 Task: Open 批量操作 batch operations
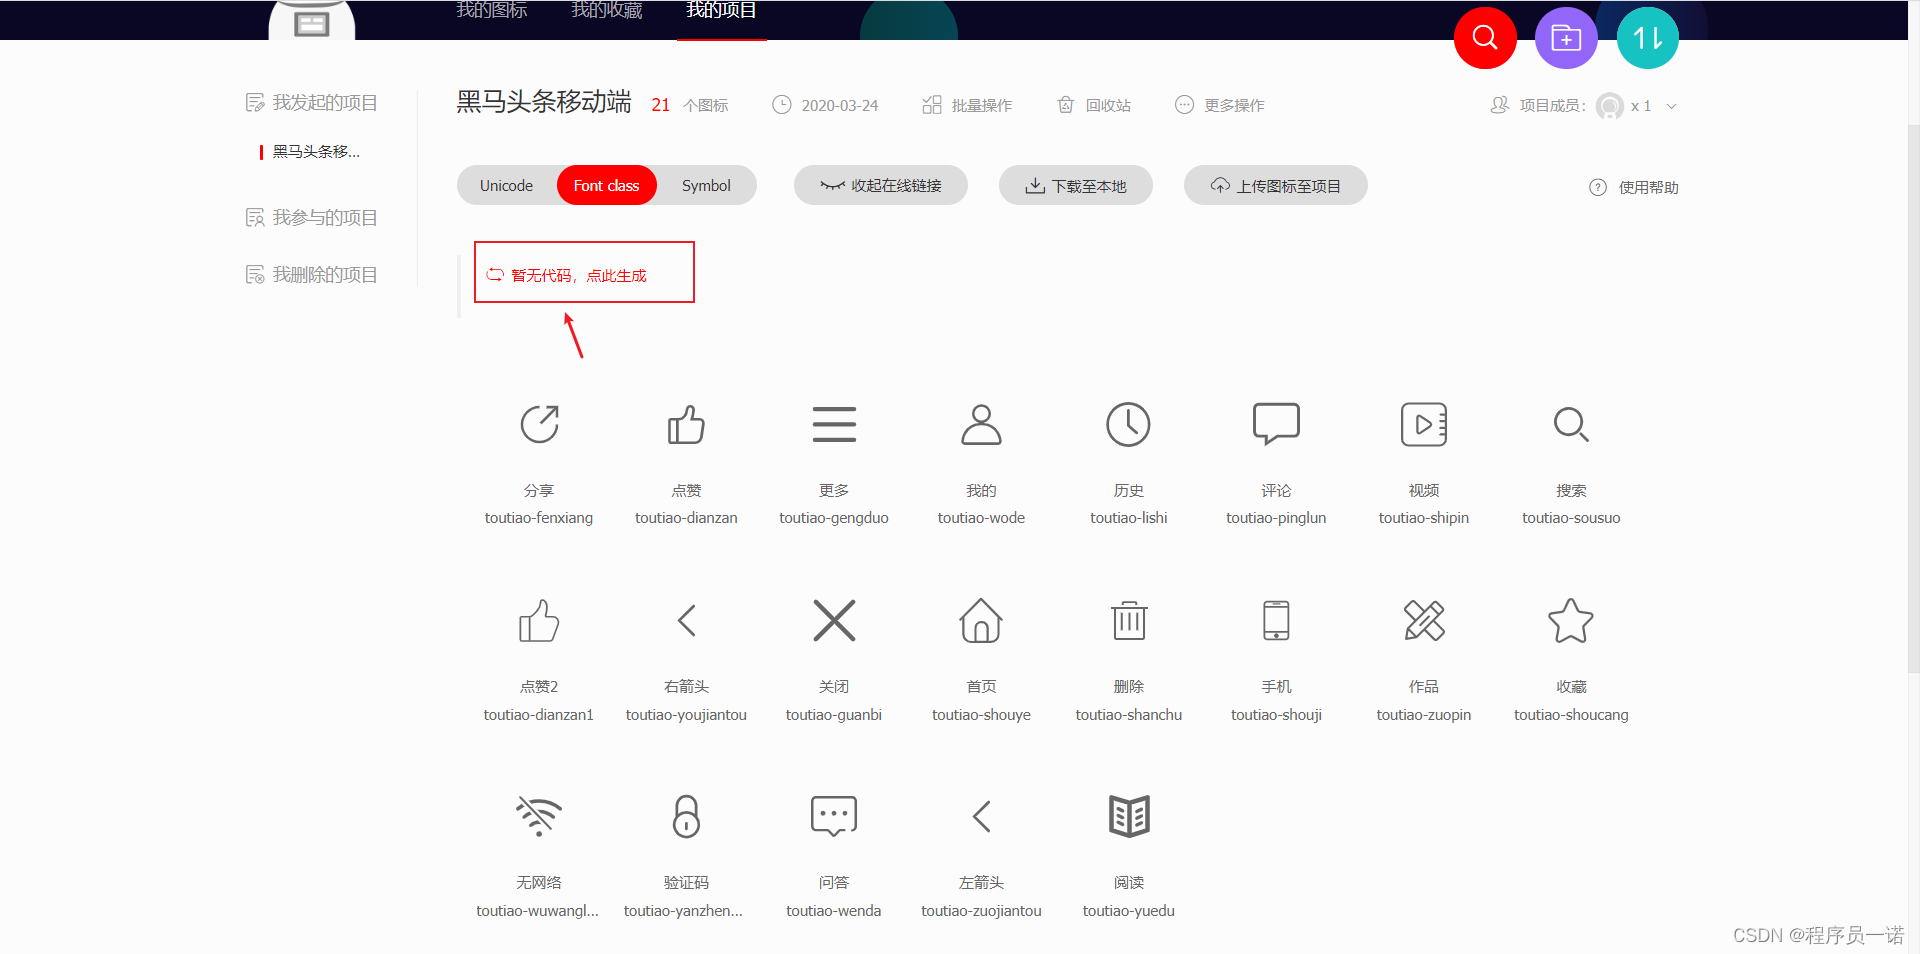(966, 105)
